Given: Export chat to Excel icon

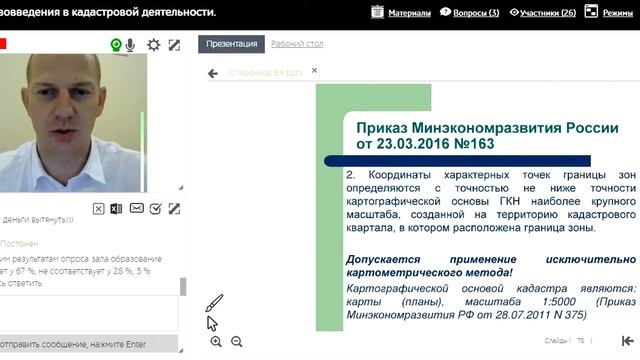Looking at the screenshot, I should (116, 209).
